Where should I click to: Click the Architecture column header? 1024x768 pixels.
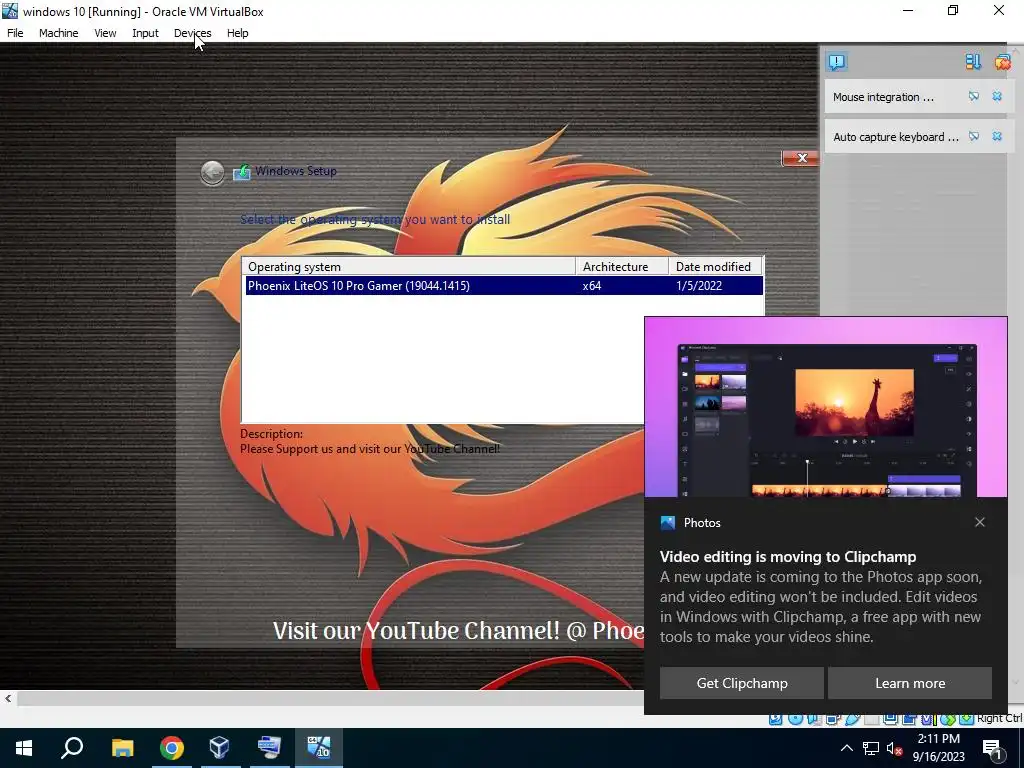[622, 266]
